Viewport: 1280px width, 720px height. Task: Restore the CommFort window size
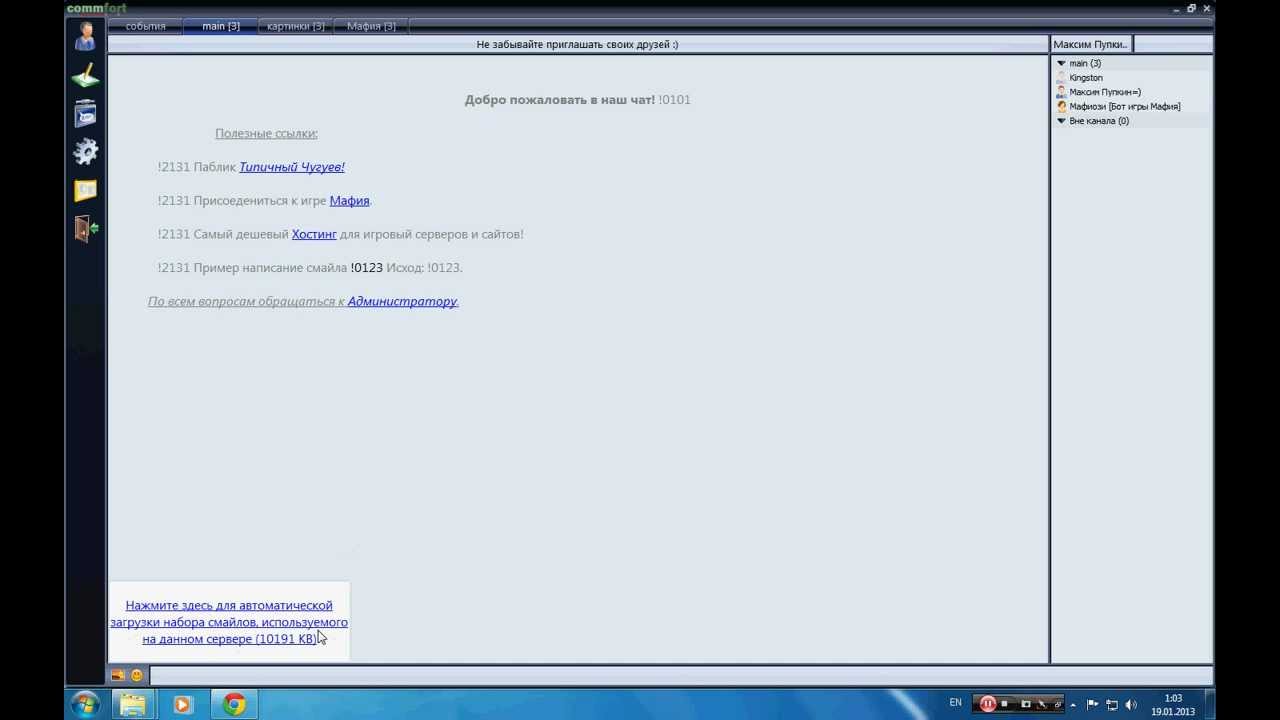(x=1192, y=8)
